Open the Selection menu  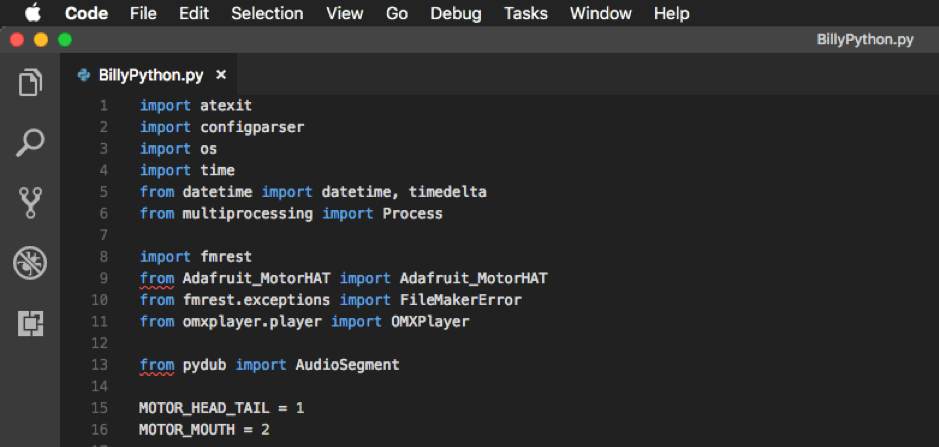[267, 13]
